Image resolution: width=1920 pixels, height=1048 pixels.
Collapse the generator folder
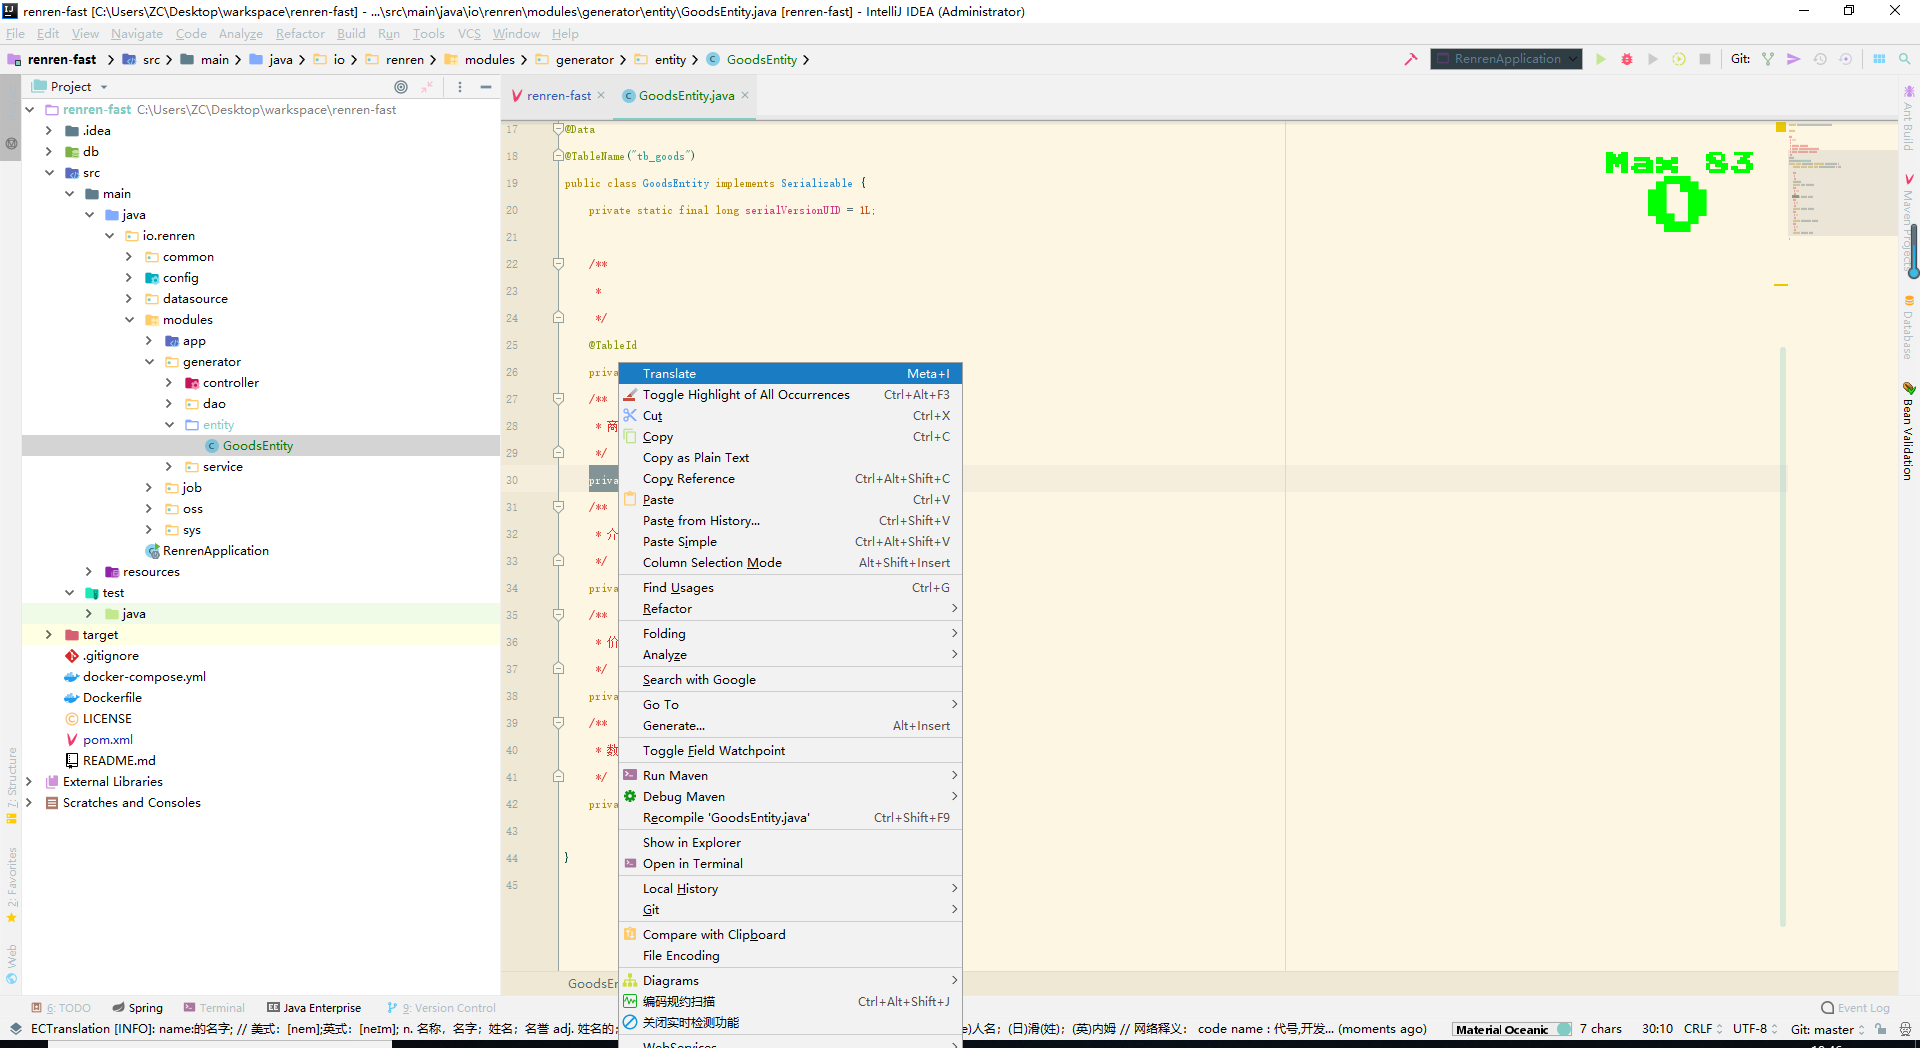pyautogui.click(x=149, y=362)
